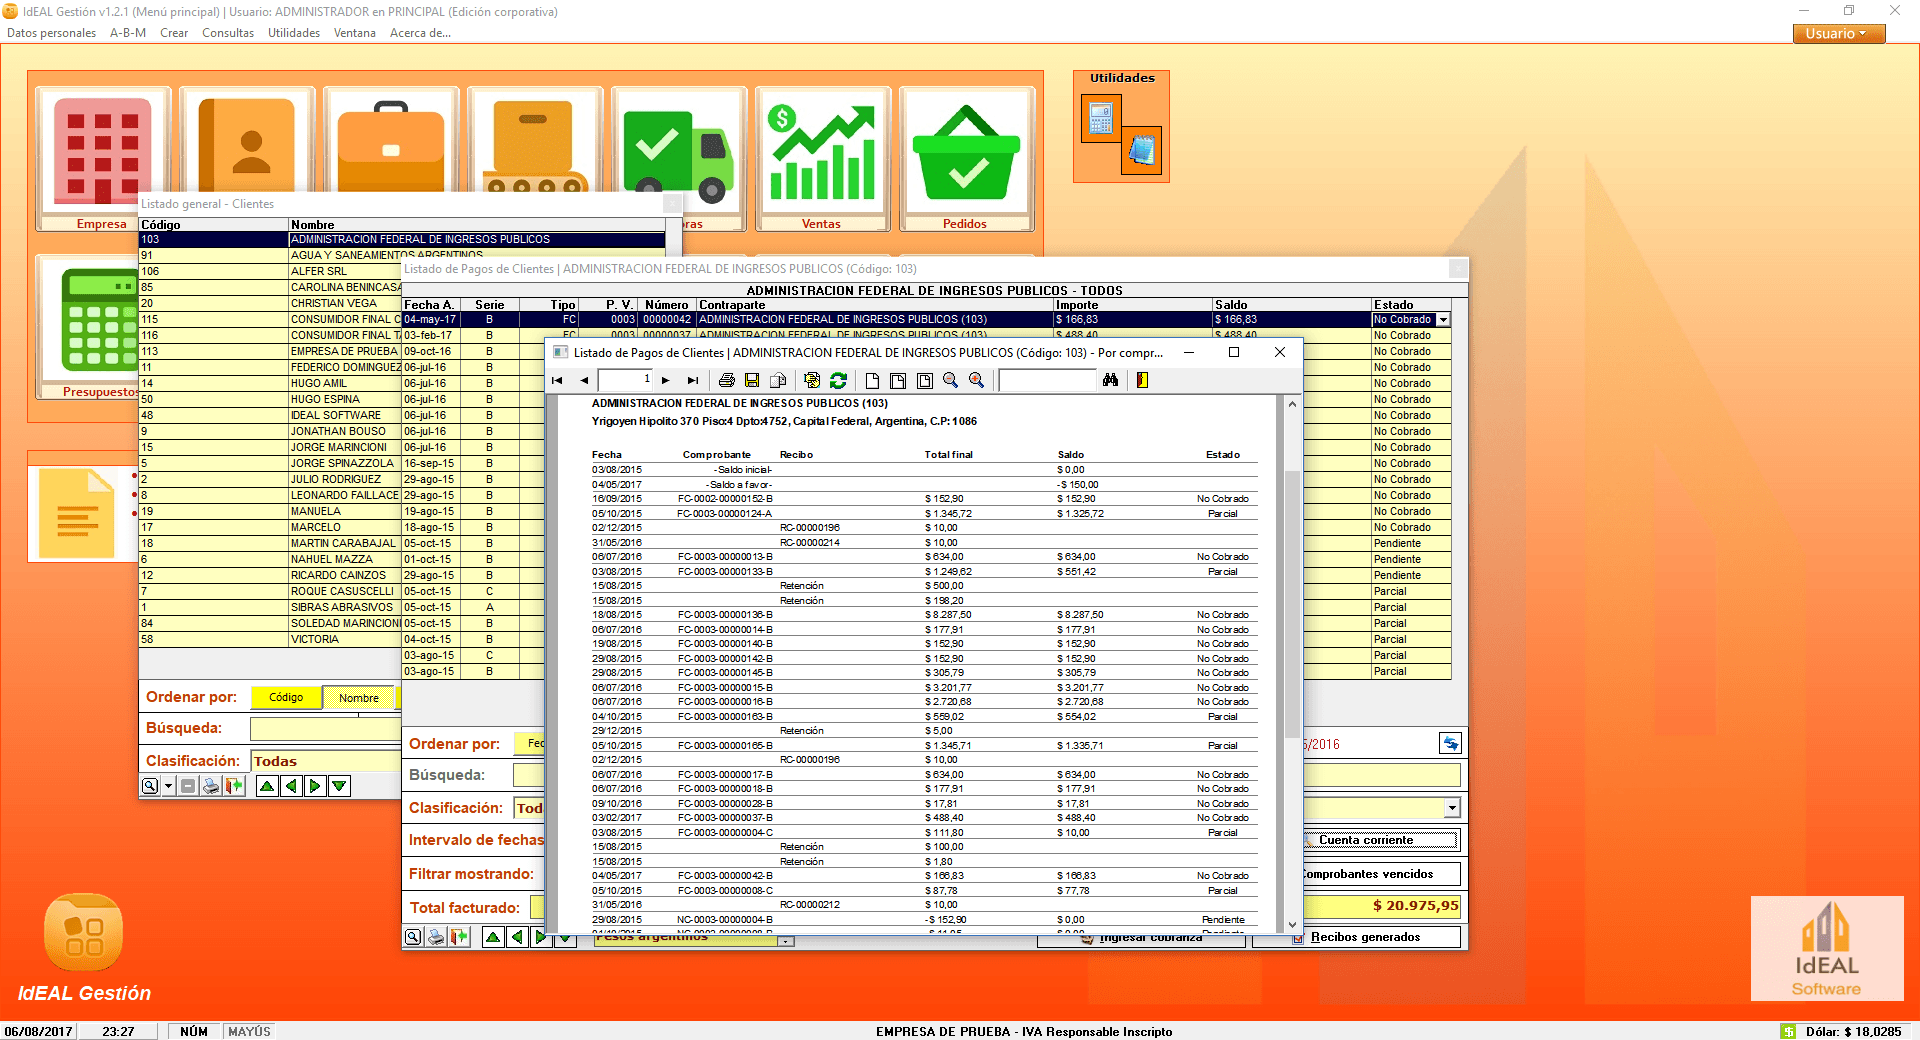Print the report from viewer toolbar
Image resolution: width=1920 pixels, height=1040 pixels.
(727, 381)
